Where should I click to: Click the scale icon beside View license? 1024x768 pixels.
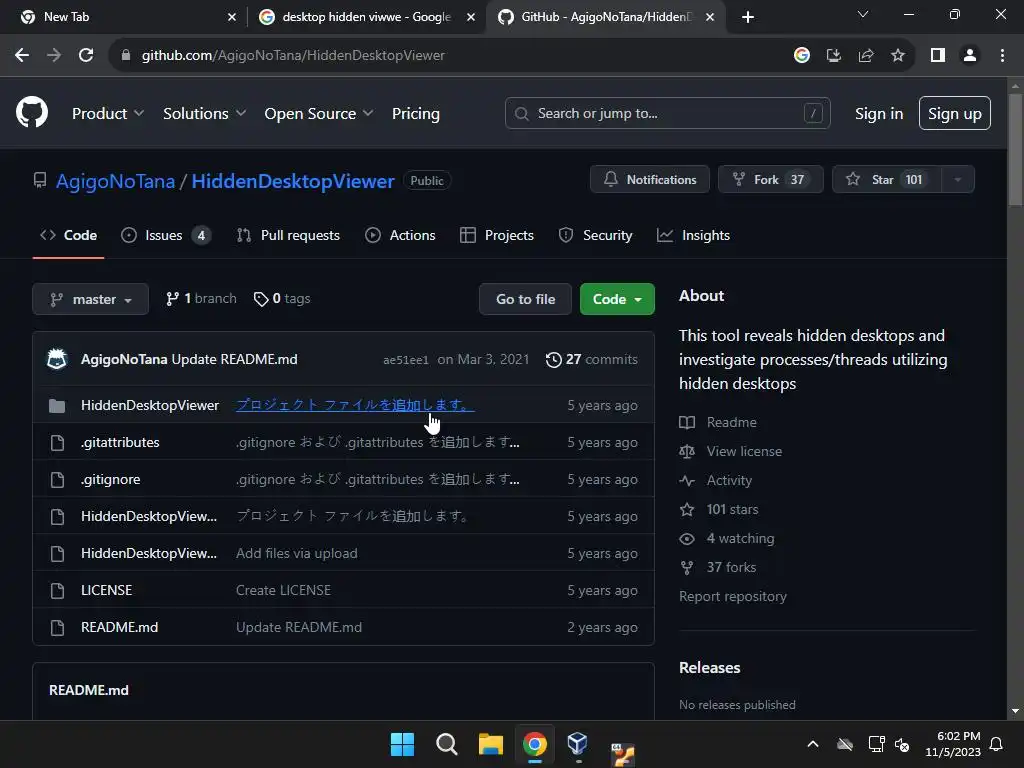[687, 451]
